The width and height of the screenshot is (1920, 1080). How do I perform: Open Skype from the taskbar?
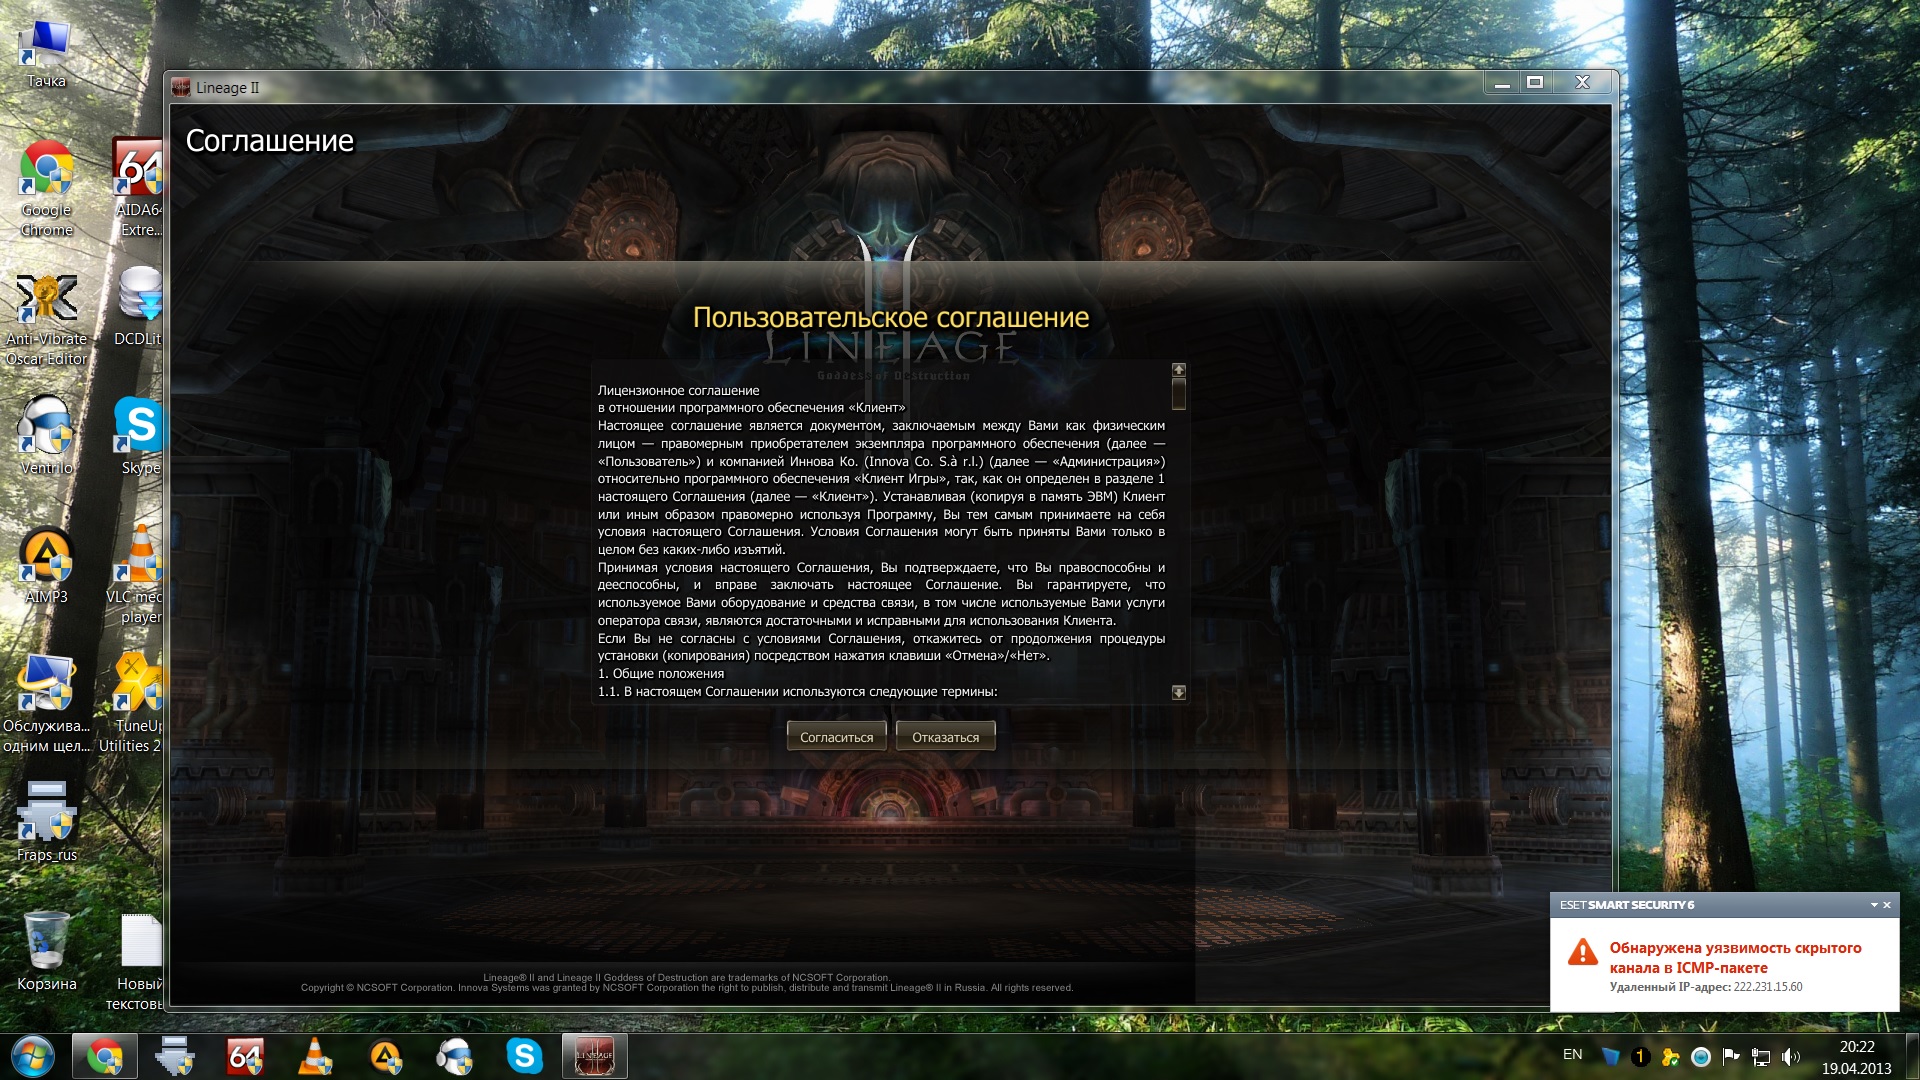tap(524, 1056)
